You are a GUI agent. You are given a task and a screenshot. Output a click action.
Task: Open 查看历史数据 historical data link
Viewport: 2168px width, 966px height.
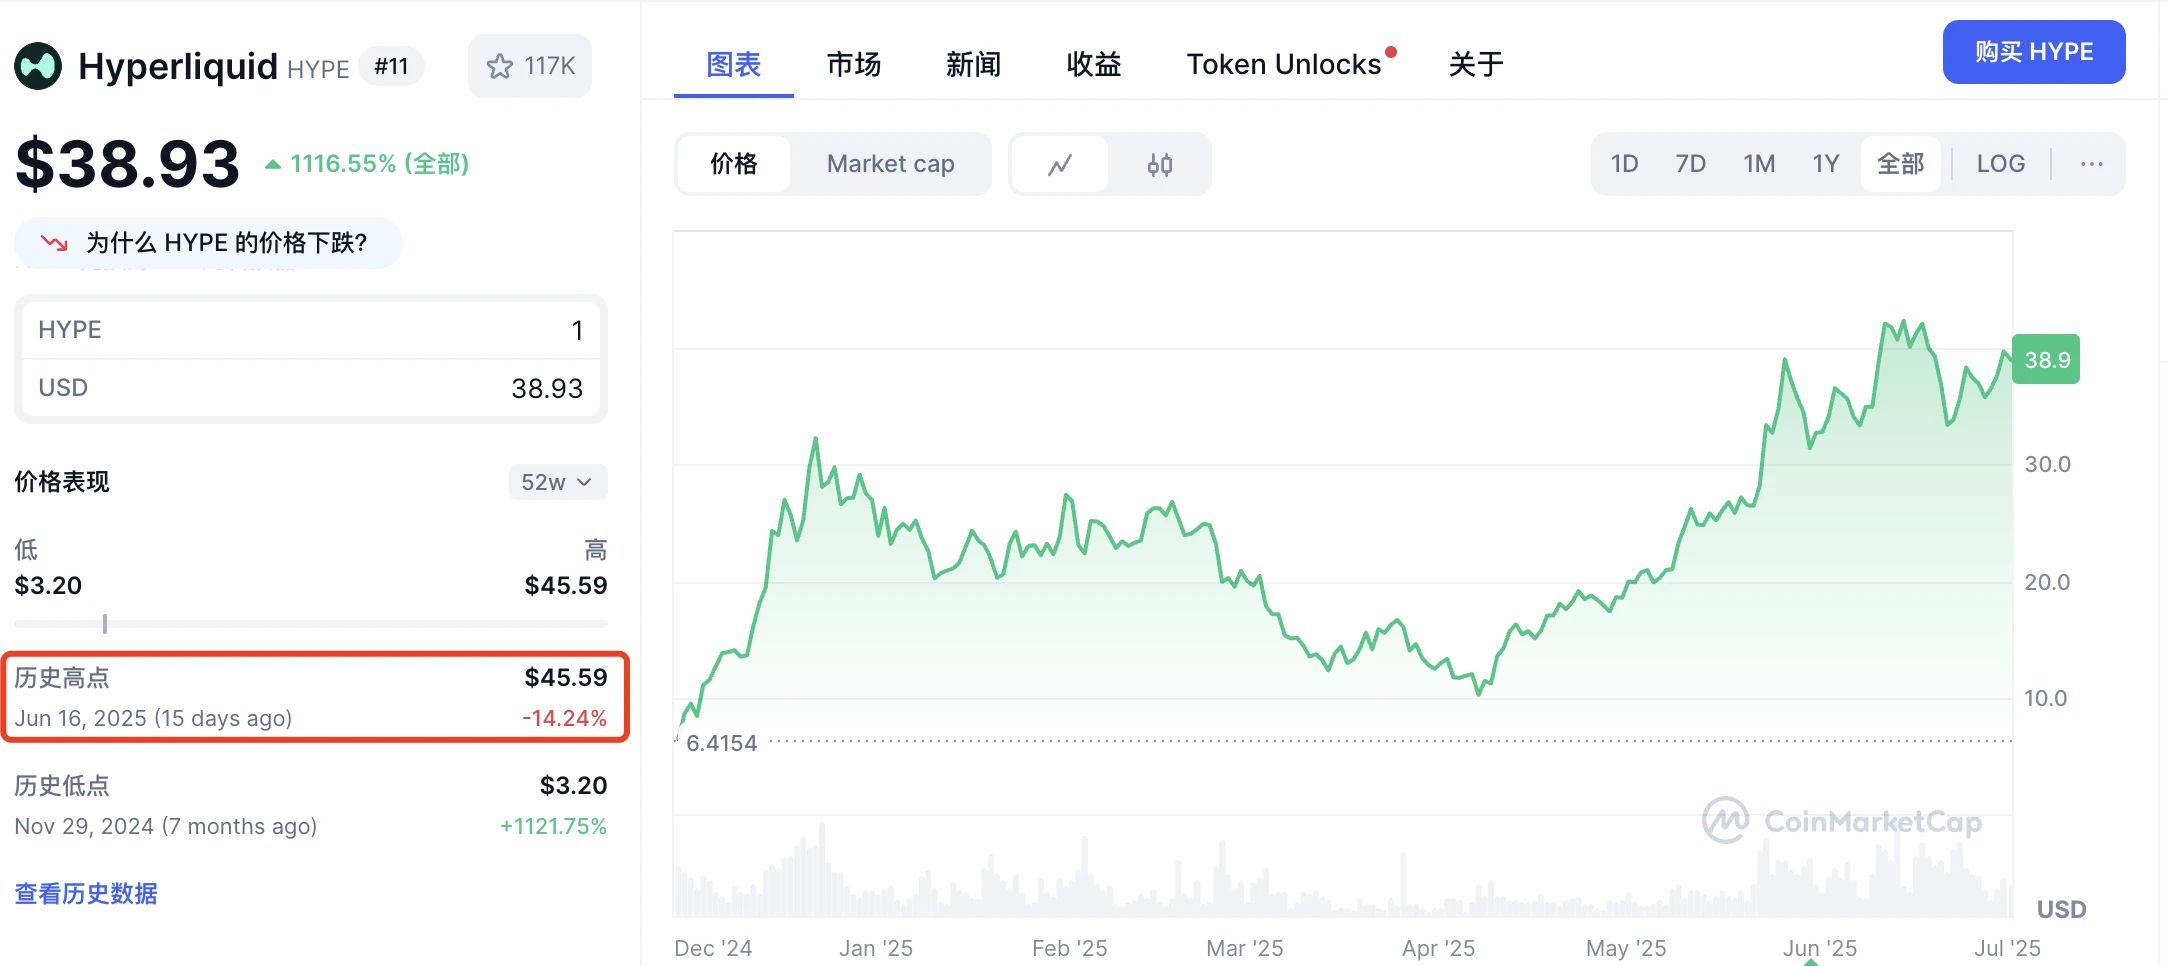[86, 893]
